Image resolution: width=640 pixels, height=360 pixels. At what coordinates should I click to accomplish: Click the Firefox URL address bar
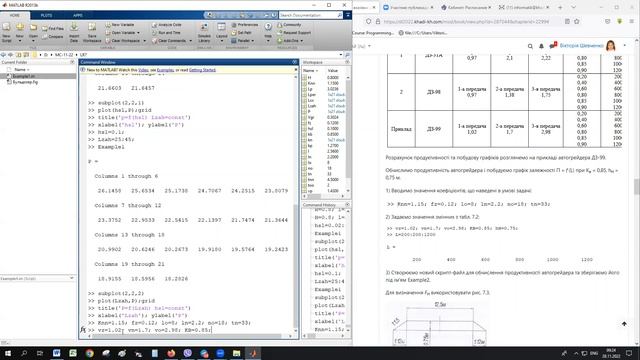[467, 21]
